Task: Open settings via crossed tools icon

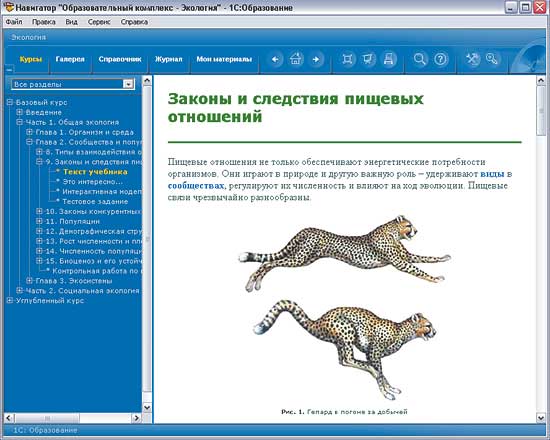Action: click(x=472, y=59)
